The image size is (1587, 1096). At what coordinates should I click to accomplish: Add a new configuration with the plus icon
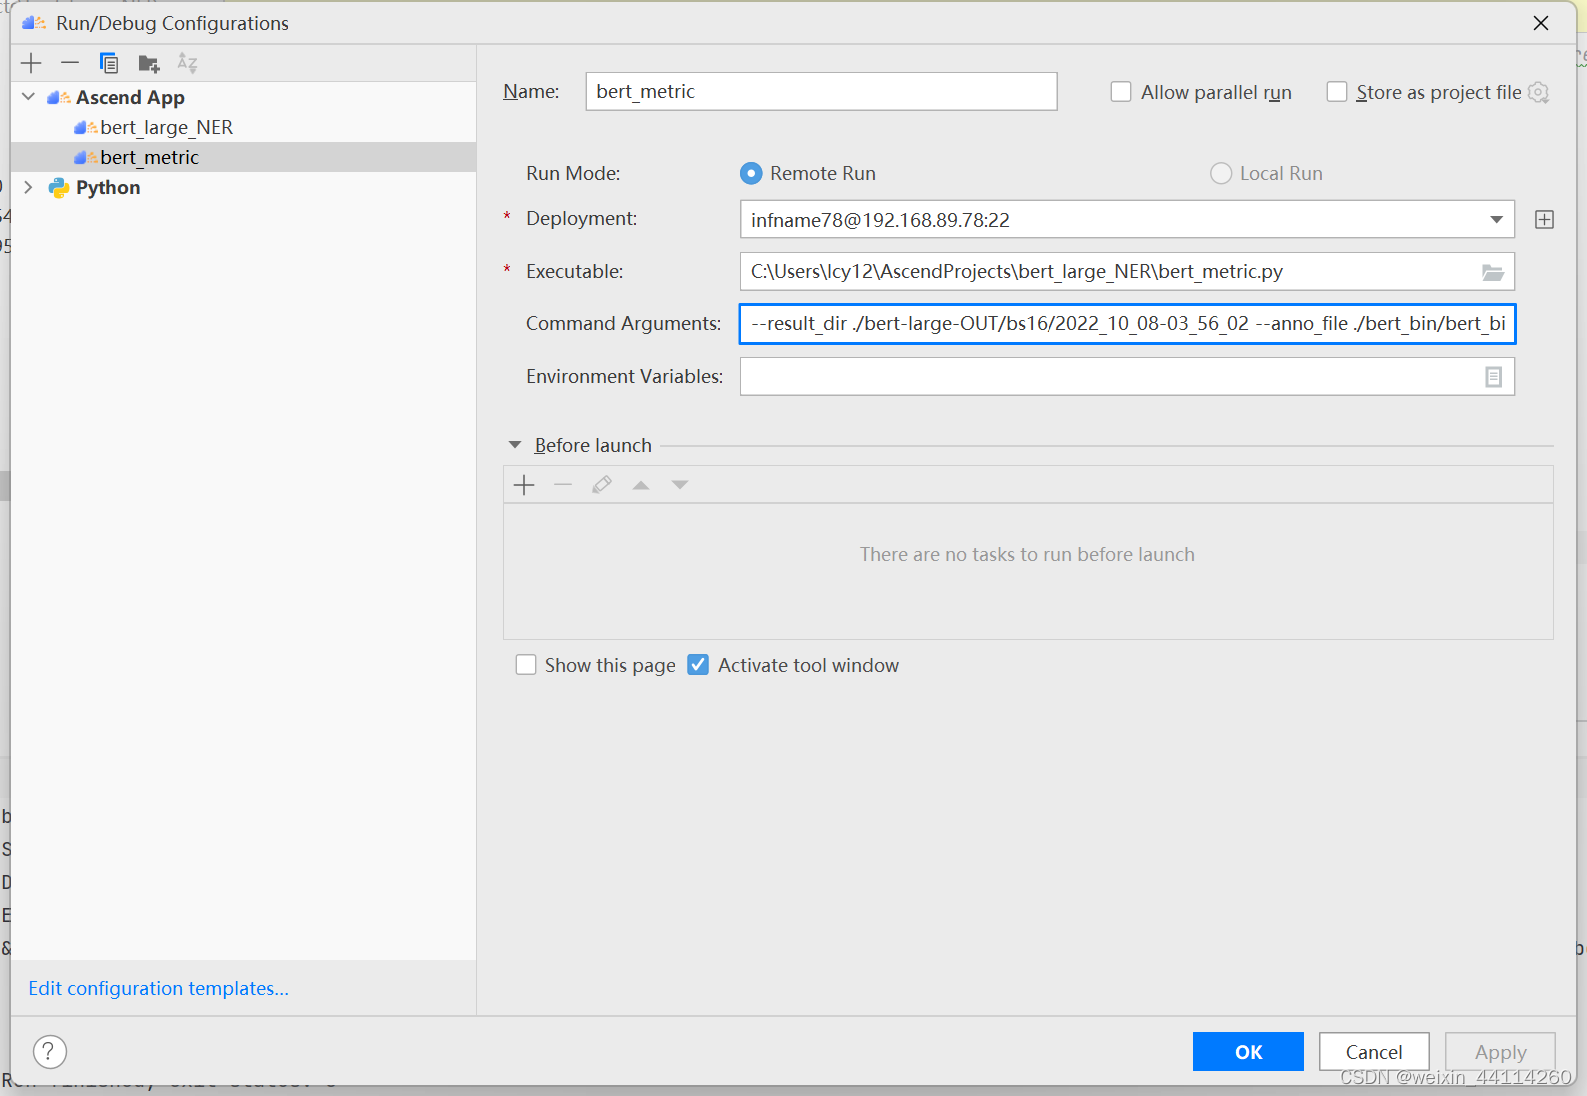click(x=31, y=63)
